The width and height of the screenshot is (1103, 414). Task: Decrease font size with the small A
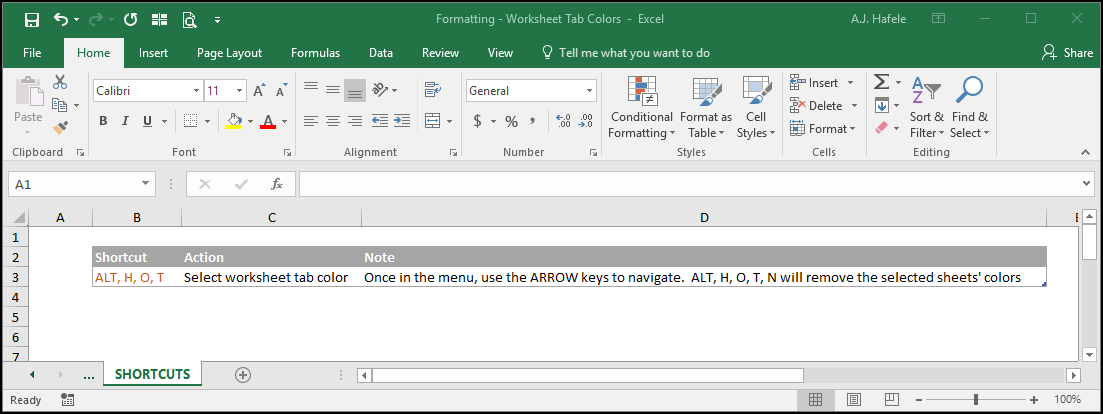click(281, 91)
